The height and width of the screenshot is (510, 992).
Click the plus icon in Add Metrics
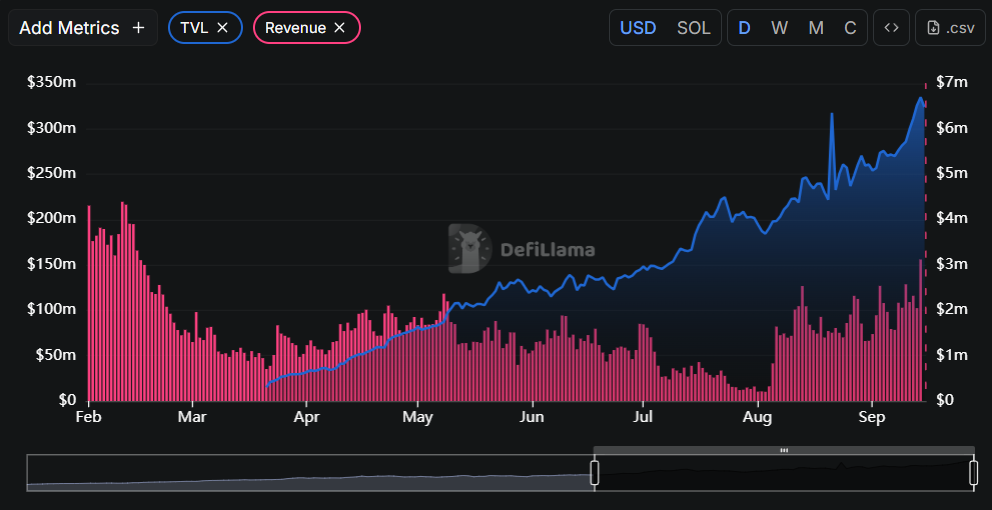[138, 28]
